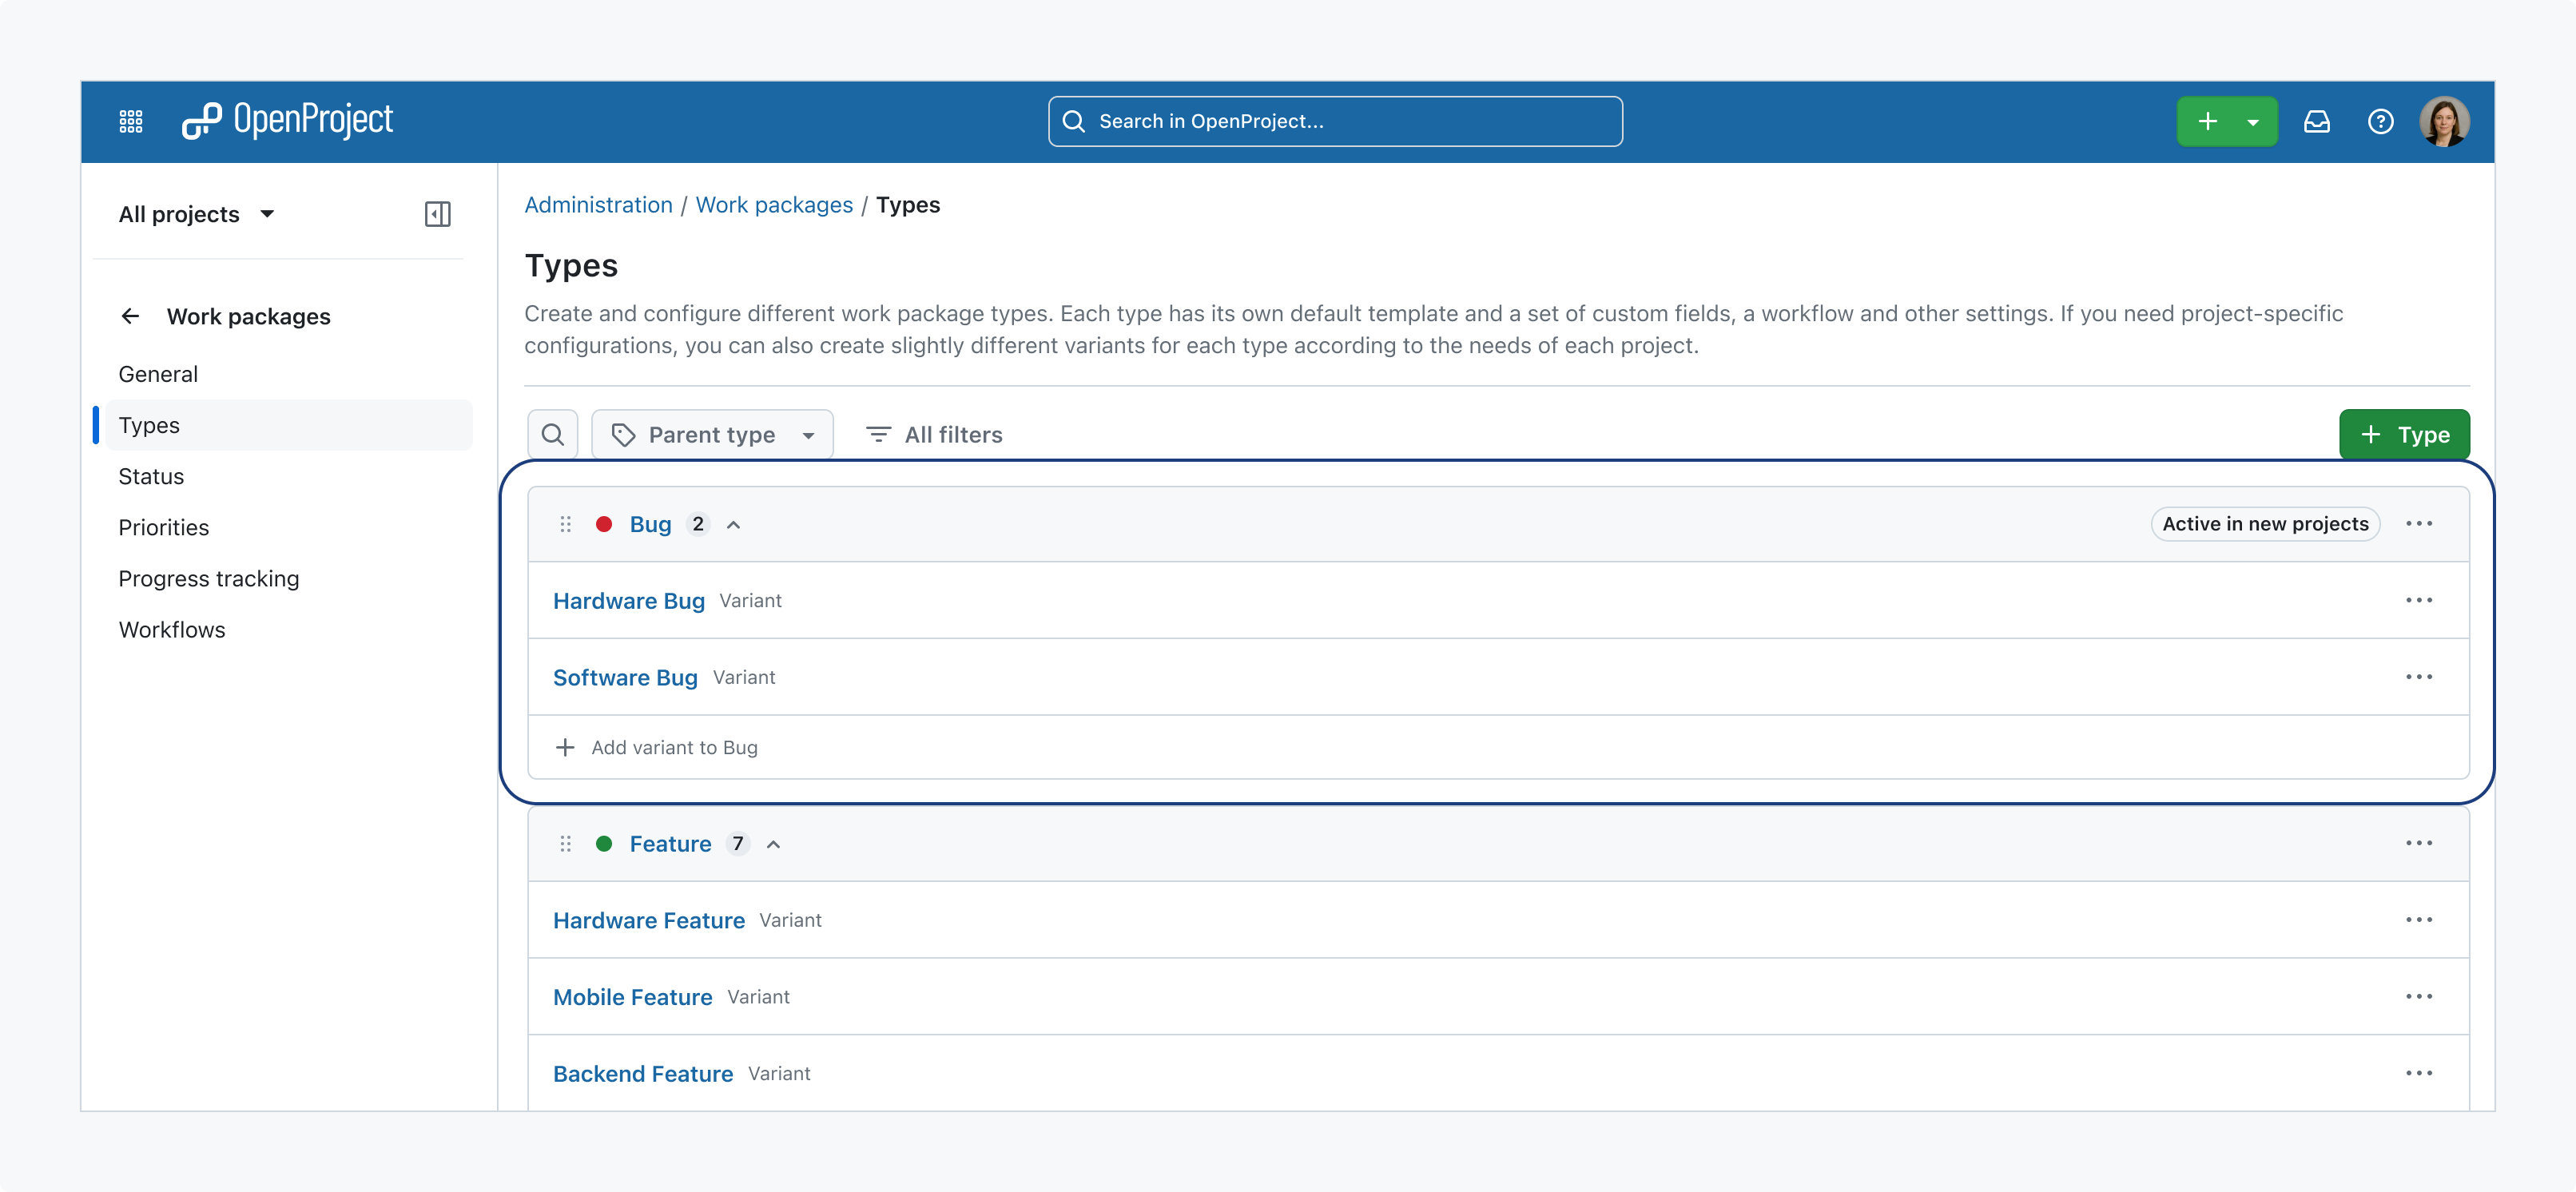Focus the Search in OpenProject field
2576x1192 pixels.
point(1335,121)
